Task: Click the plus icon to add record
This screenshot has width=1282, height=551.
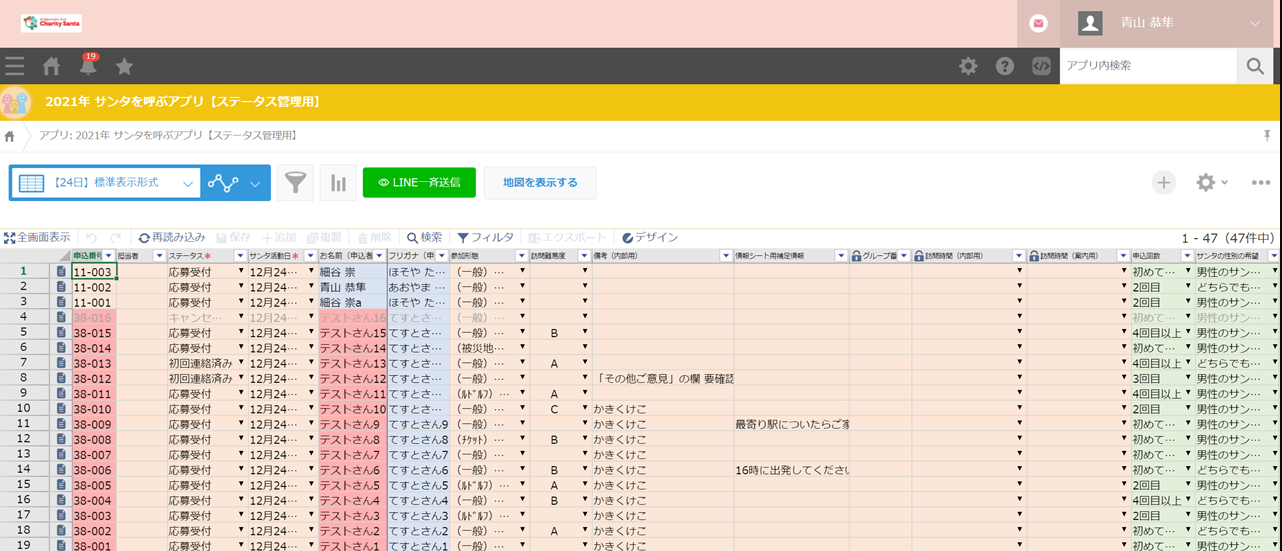Action: (1163, 182)
